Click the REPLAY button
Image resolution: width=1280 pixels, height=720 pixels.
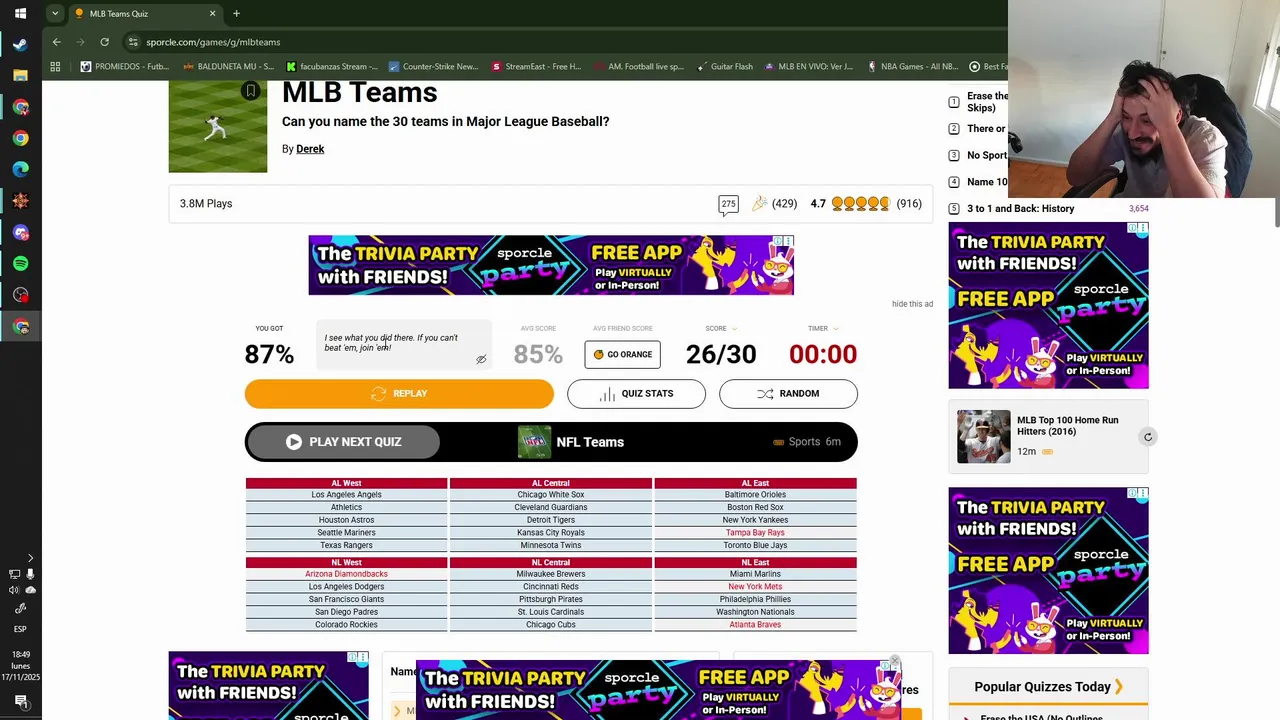pos(399,394)
